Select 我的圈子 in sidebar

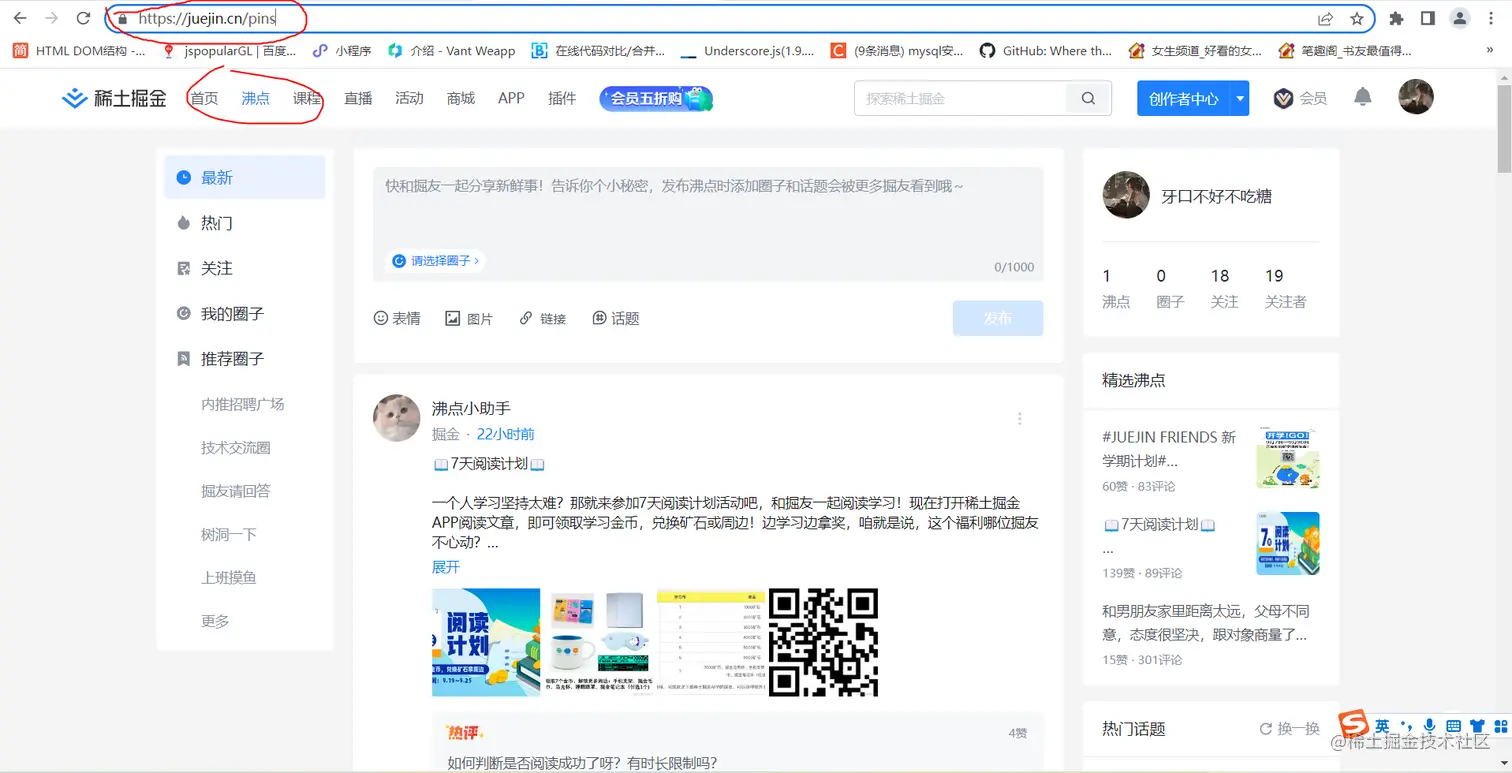tap(244, 313)
